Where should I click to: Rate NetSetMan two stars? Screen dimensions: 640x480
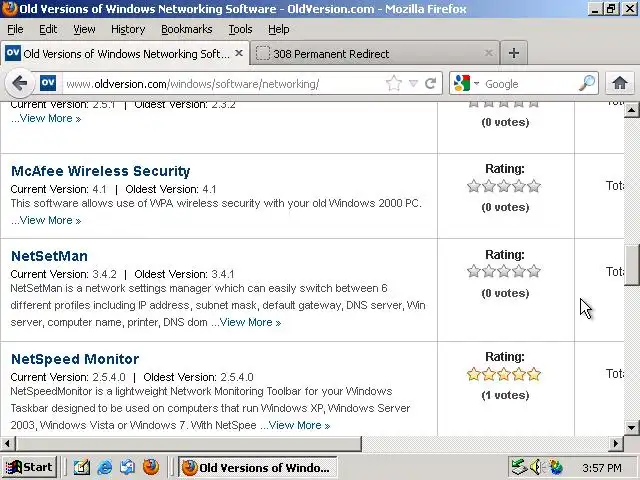click(x=489, y=271)
